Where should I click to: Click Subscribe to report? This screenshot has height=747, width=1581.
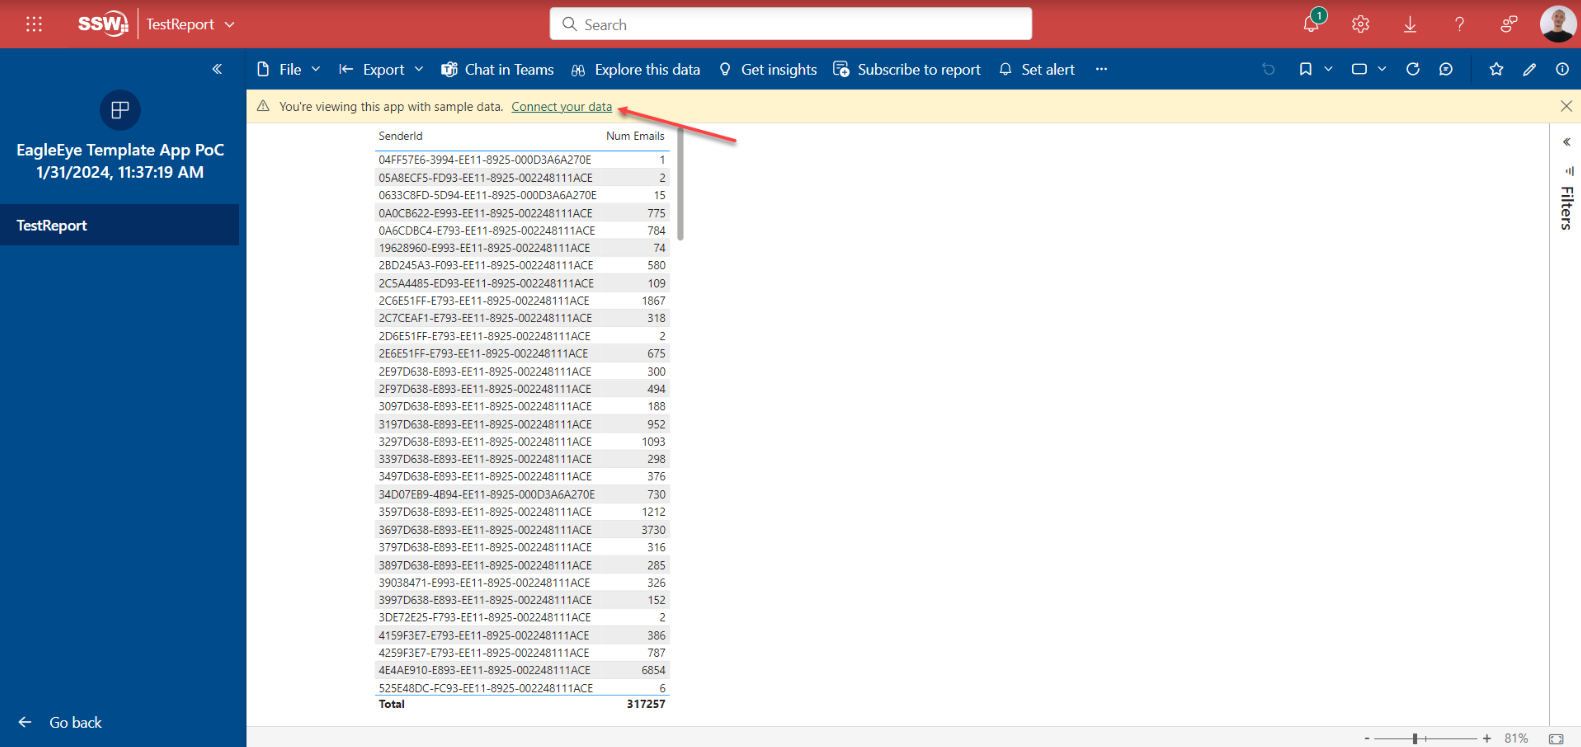click(907, 69)
